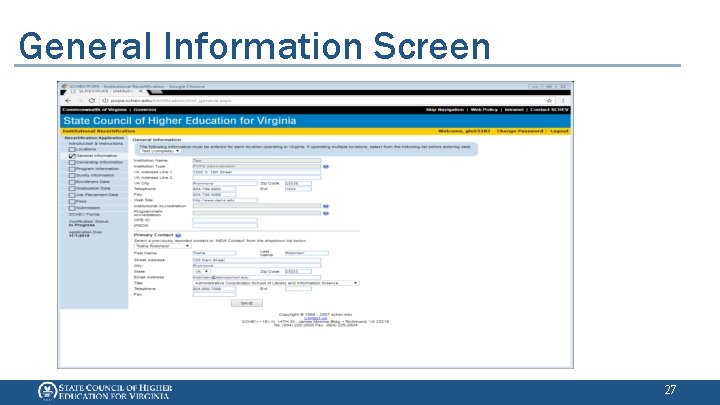Image resolution: width=720 pixels, height=405 pixels.
Task: Click the Institution Name field
Action: click(257, 161)
